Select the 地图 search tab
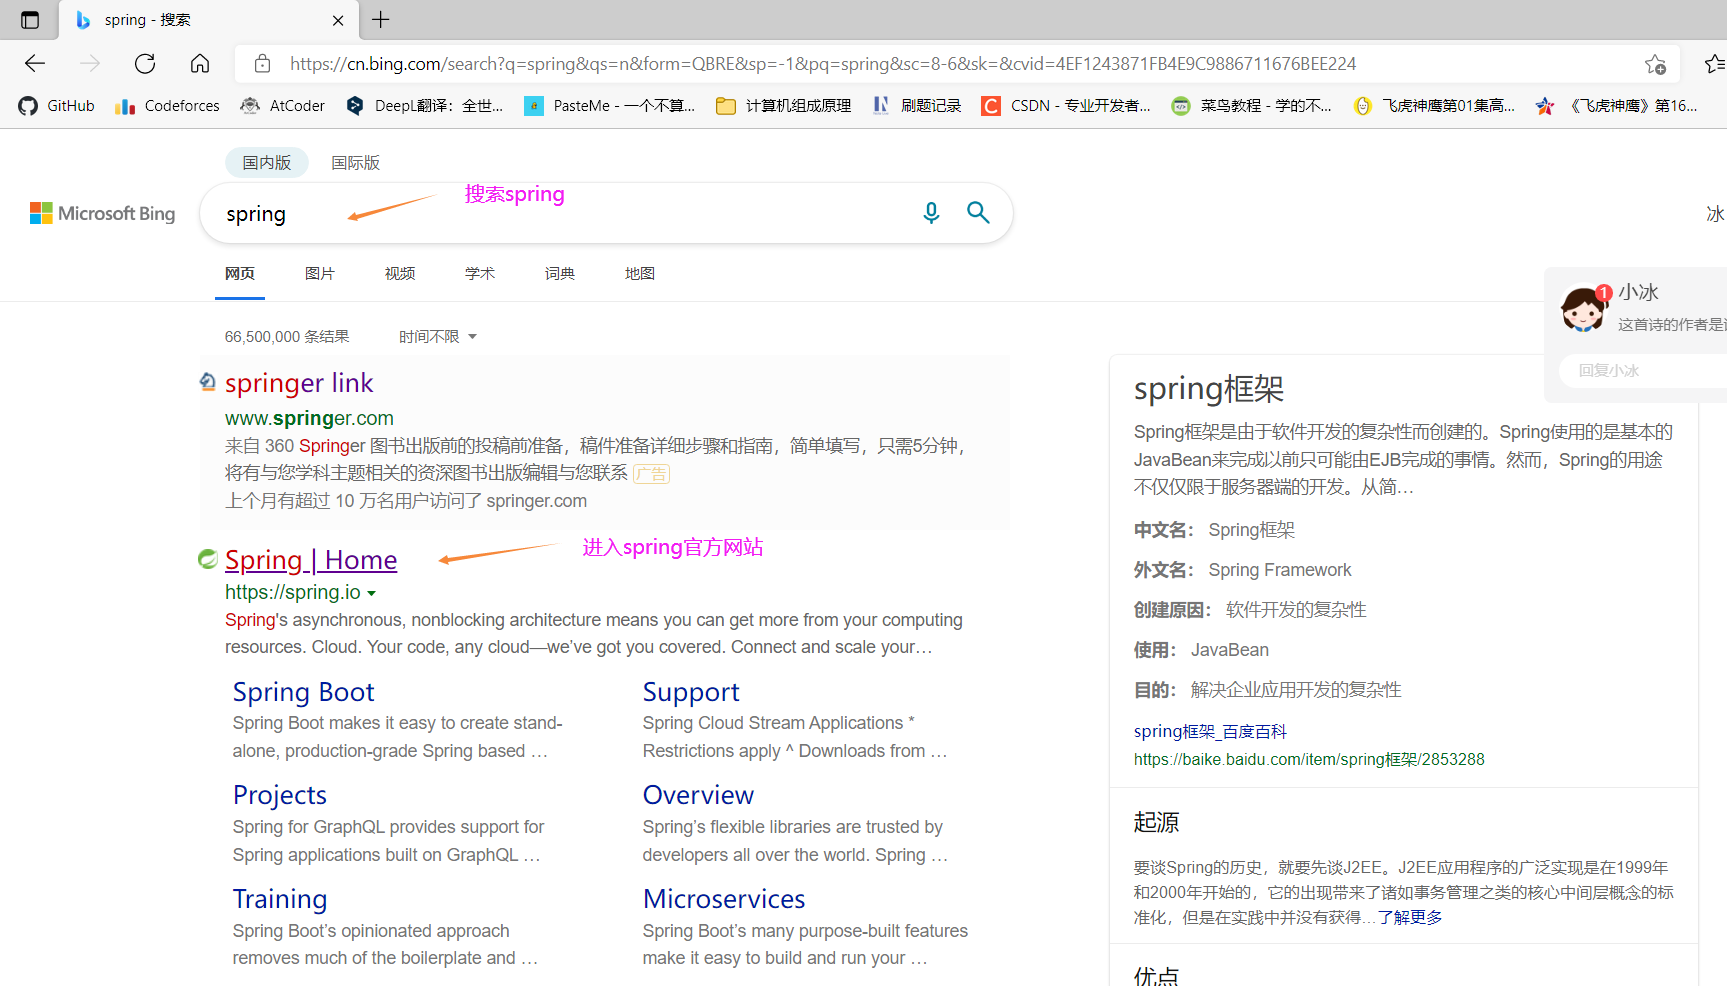 640,274
